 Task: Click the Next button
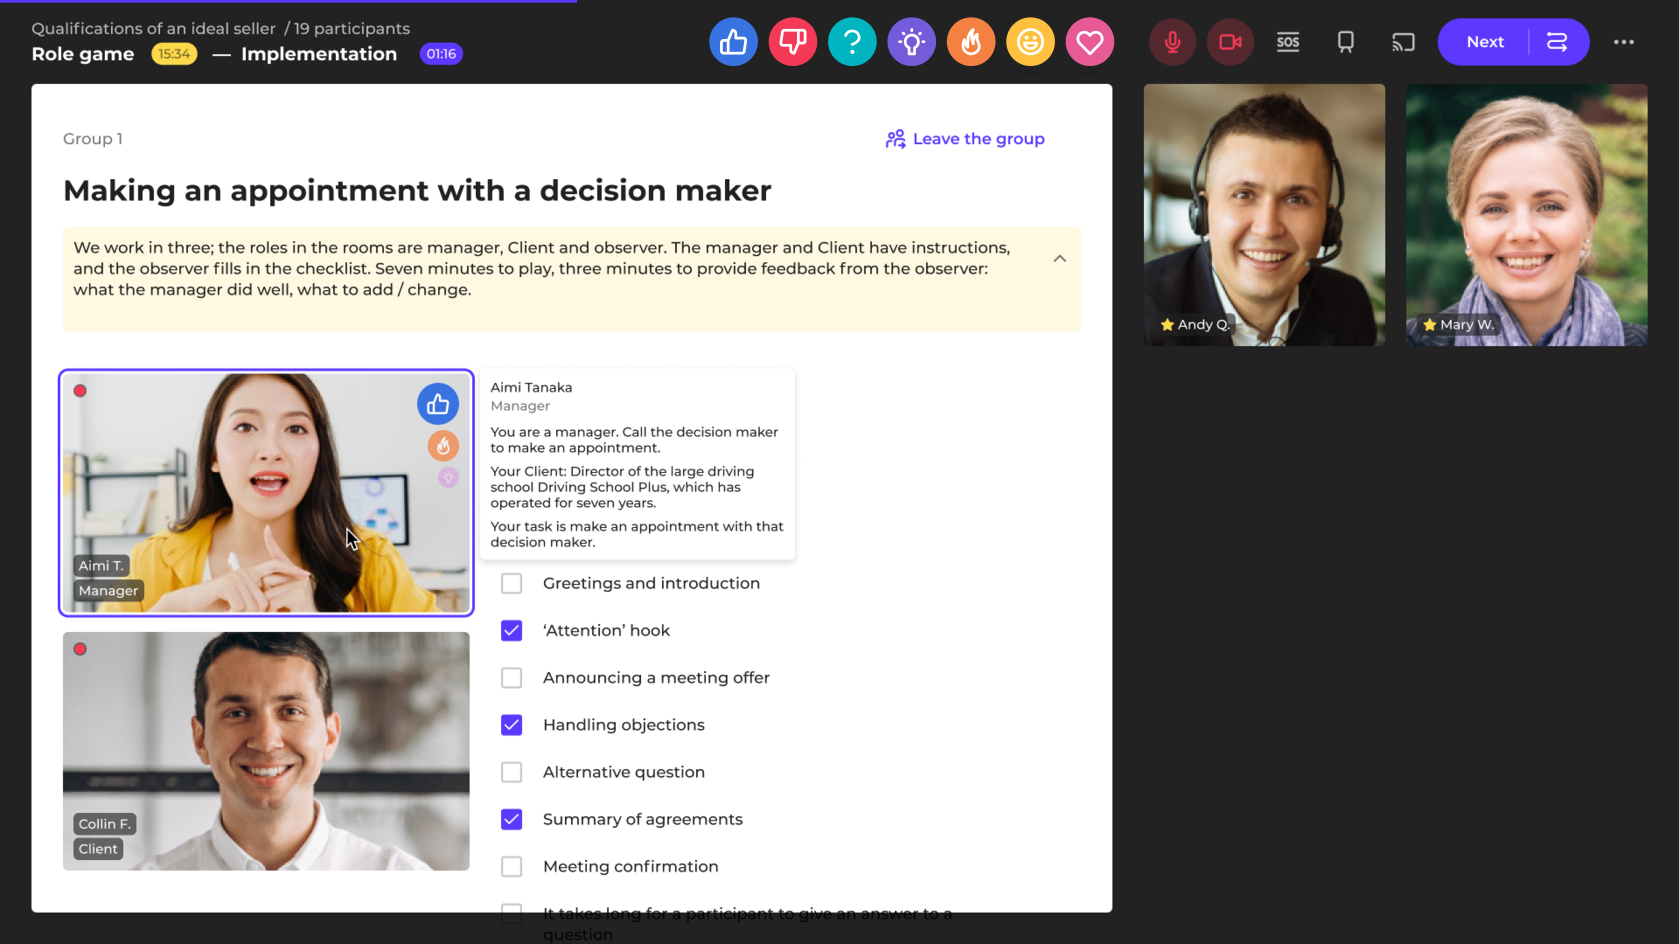[x=1485, y=42]
